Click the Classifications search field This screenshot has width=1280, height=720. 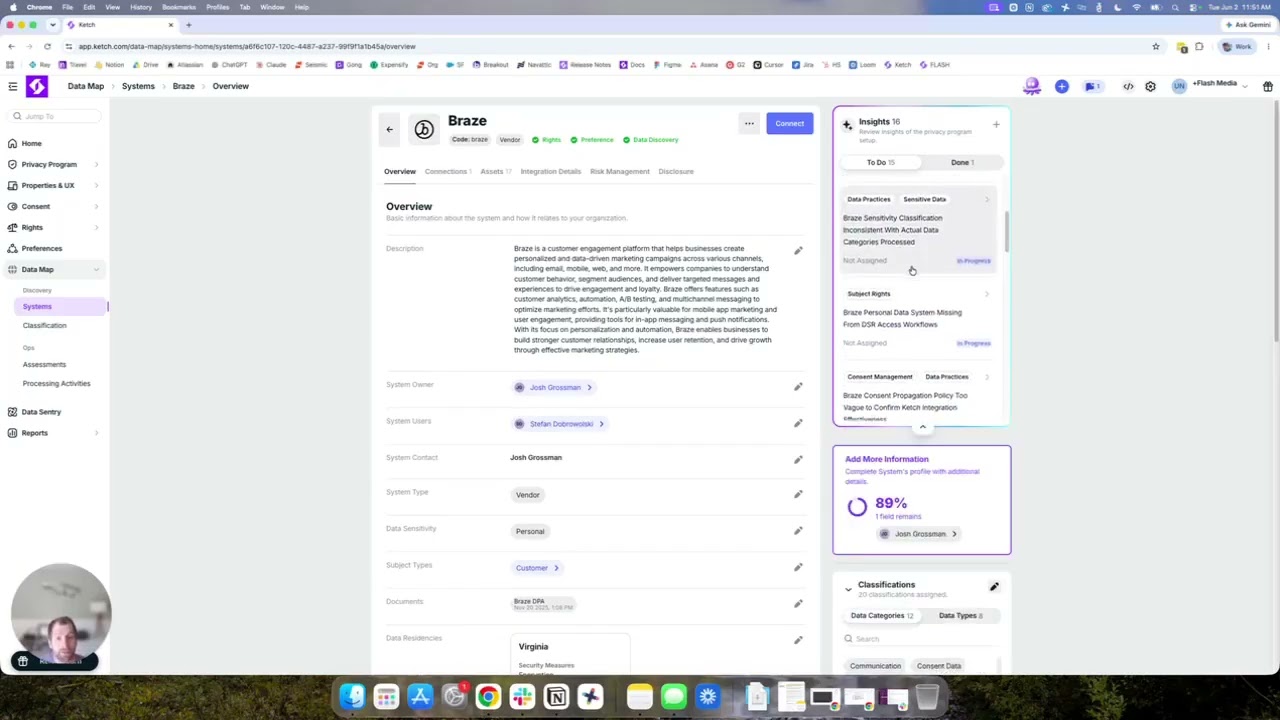(x=920, y=639)
